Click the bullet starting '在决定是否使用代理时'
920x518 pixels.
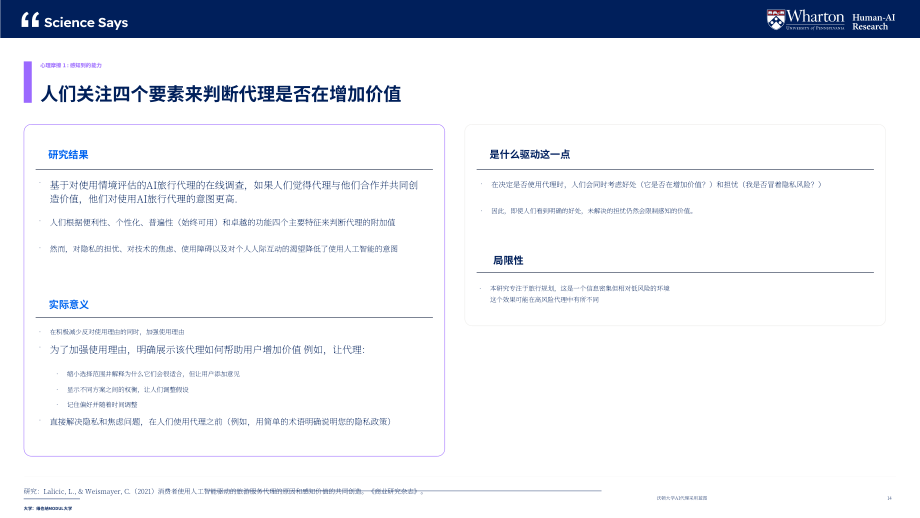[656, 184]
